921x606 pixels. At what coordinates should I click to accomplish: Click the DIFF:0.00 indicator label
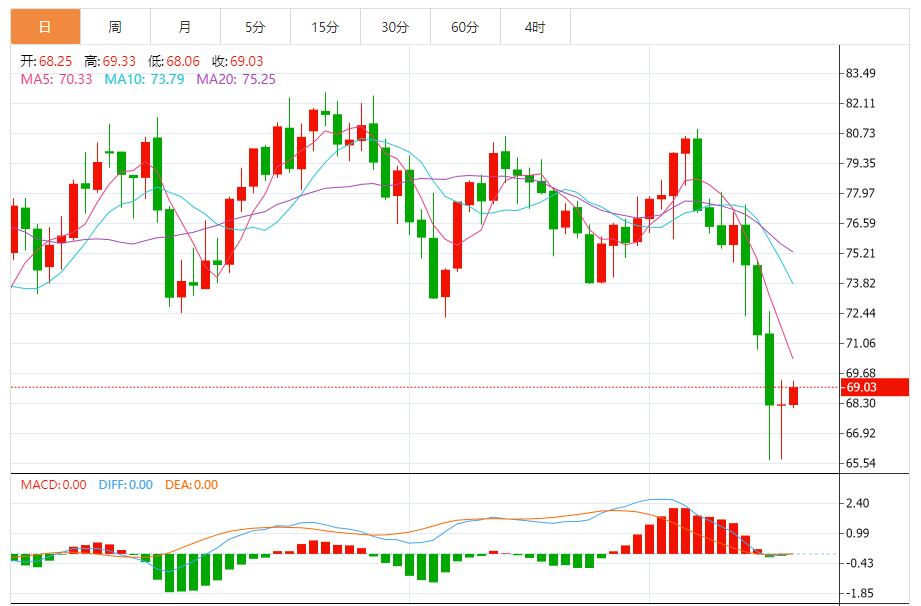coord(126,485)
